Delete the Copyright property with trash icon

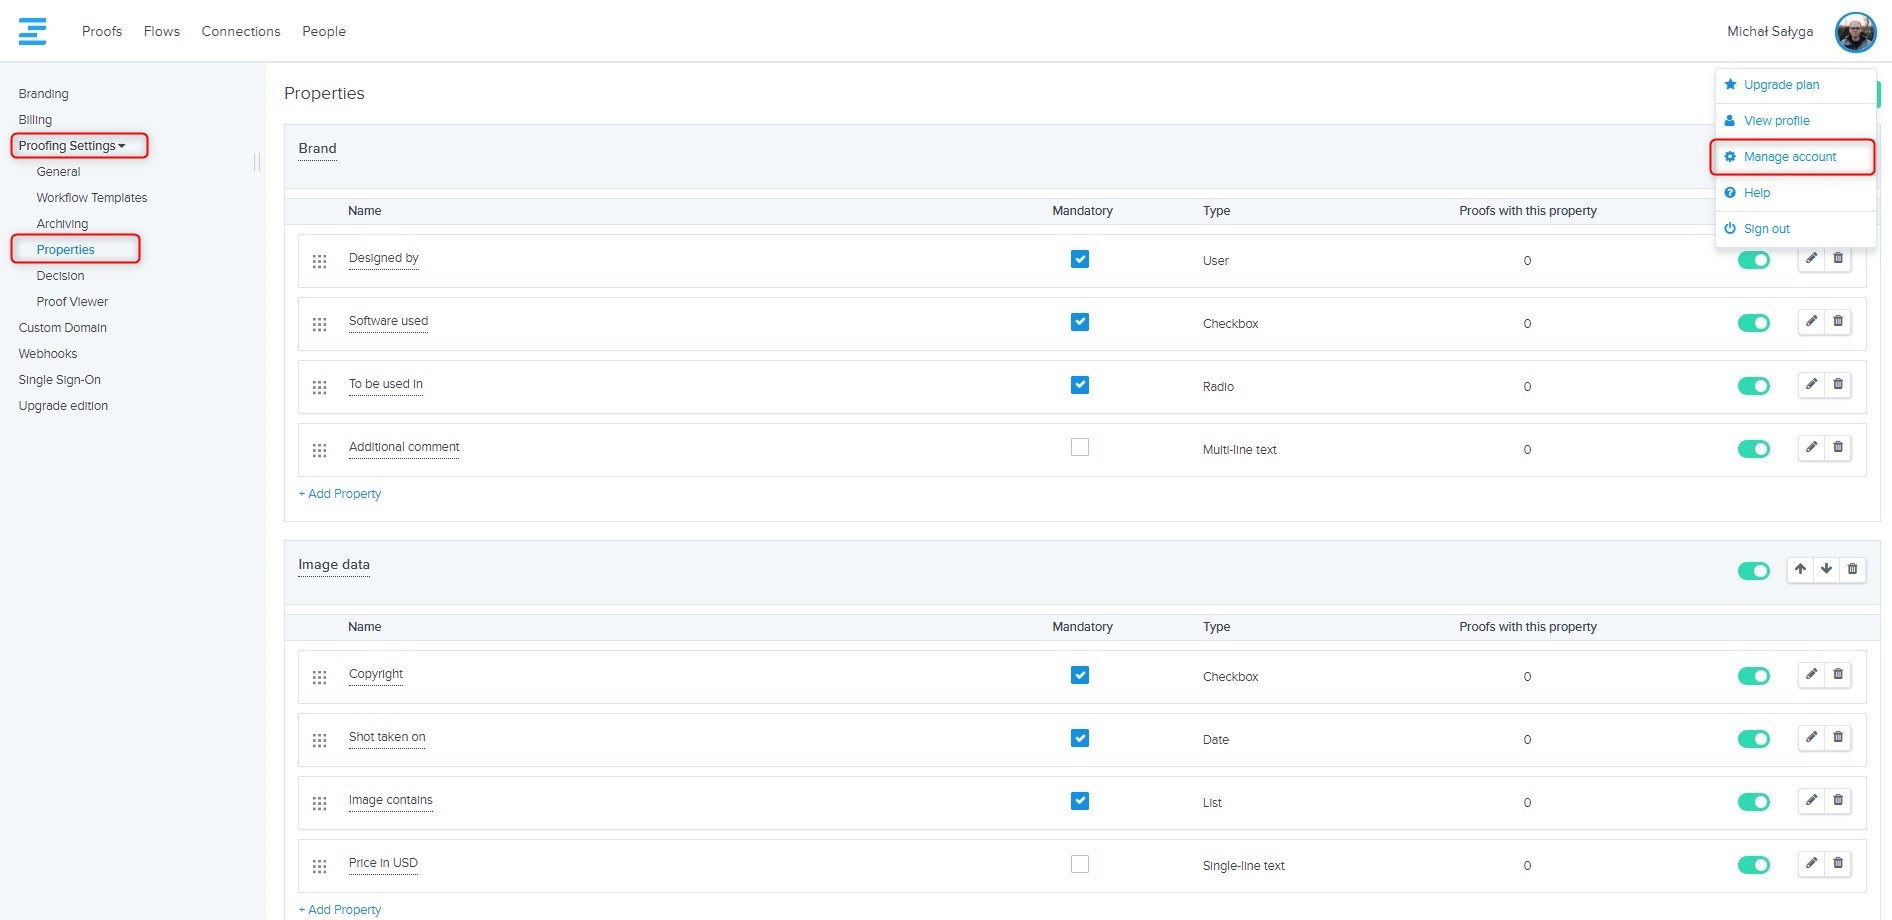tap(1838, 675)
